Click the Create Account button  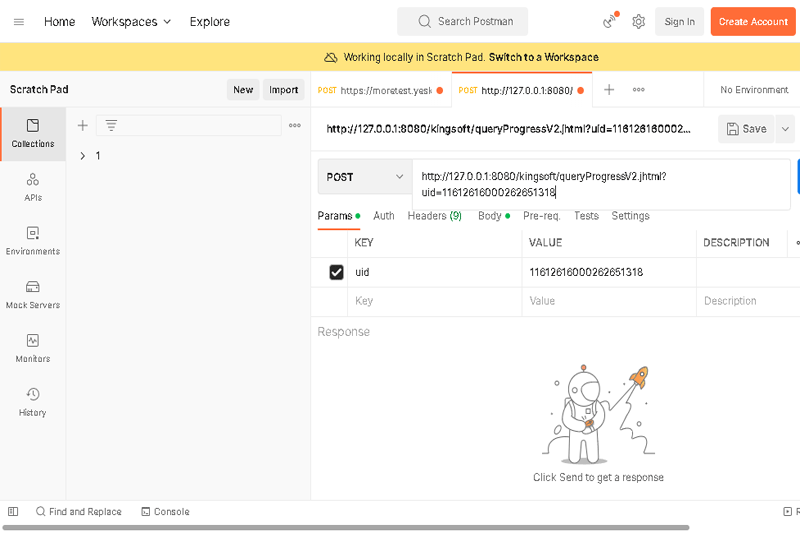click(x=753, y=21)
